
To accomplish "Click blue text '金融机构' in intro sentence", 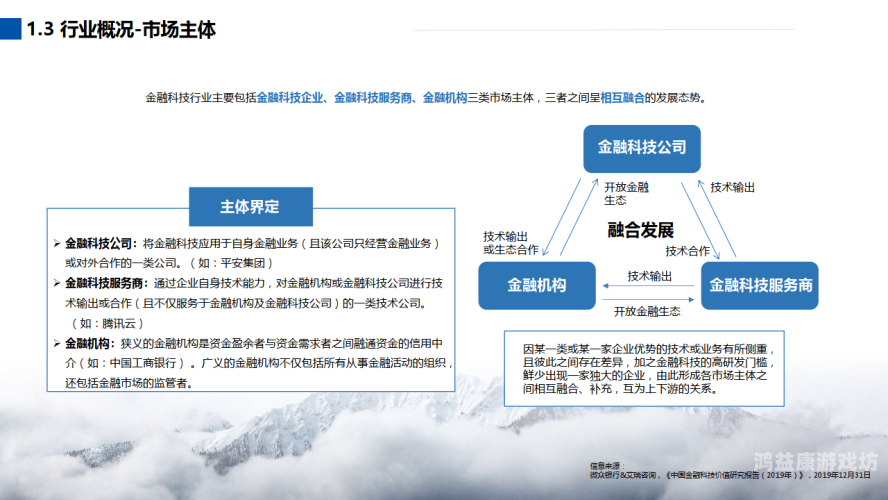I will pyautogui.click(x=445, y=98).
